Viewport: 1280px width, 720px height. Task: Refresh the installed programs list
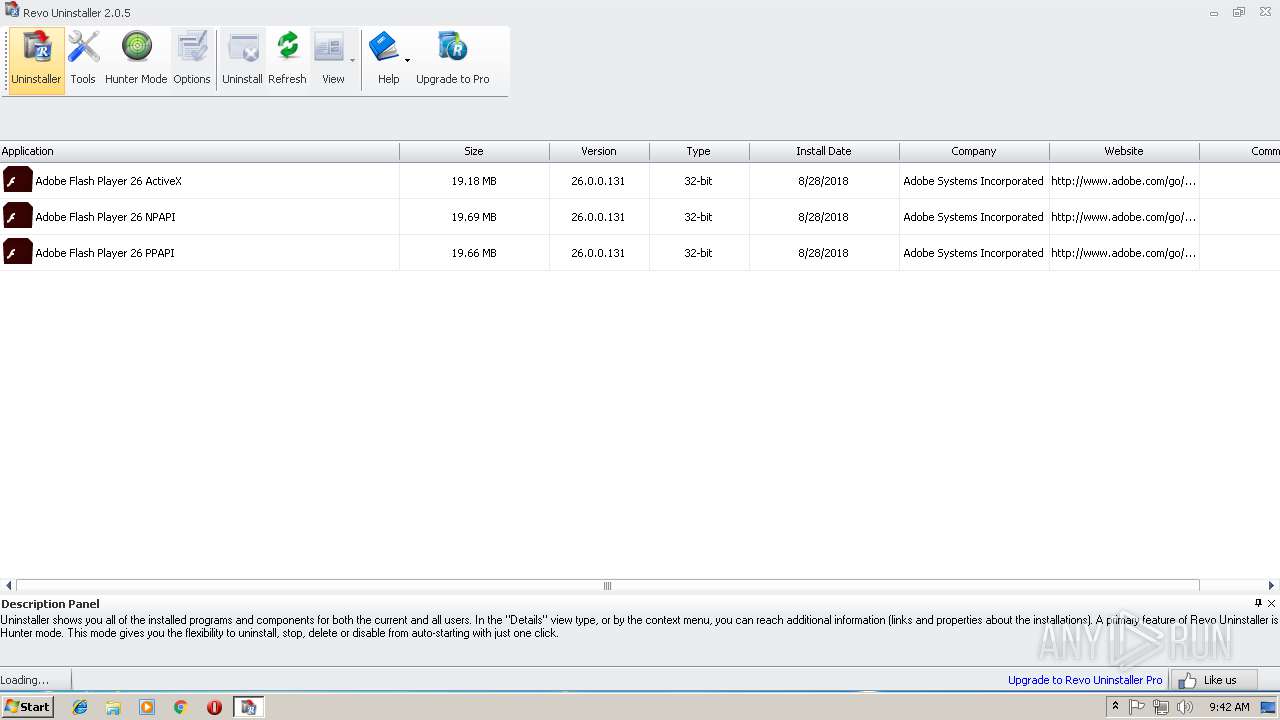[287, 60]
